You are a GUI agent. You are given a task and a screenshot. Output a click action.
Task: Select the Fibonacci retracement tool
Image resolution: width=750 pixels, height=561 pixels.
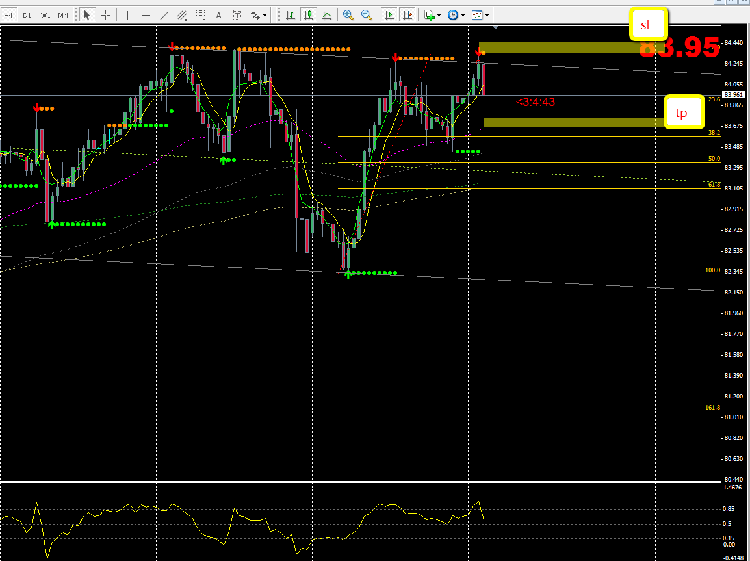[200, 15]
